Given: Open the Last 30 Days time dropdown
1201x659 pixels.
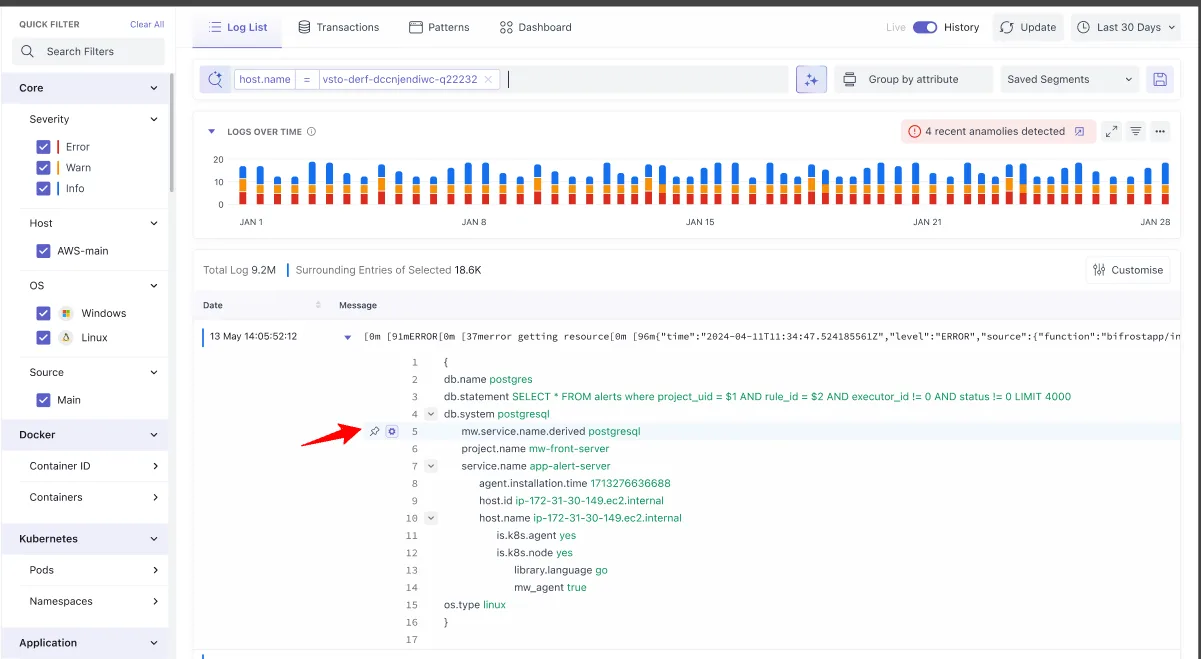Looking at the screenshot, I should (1125, 27).
